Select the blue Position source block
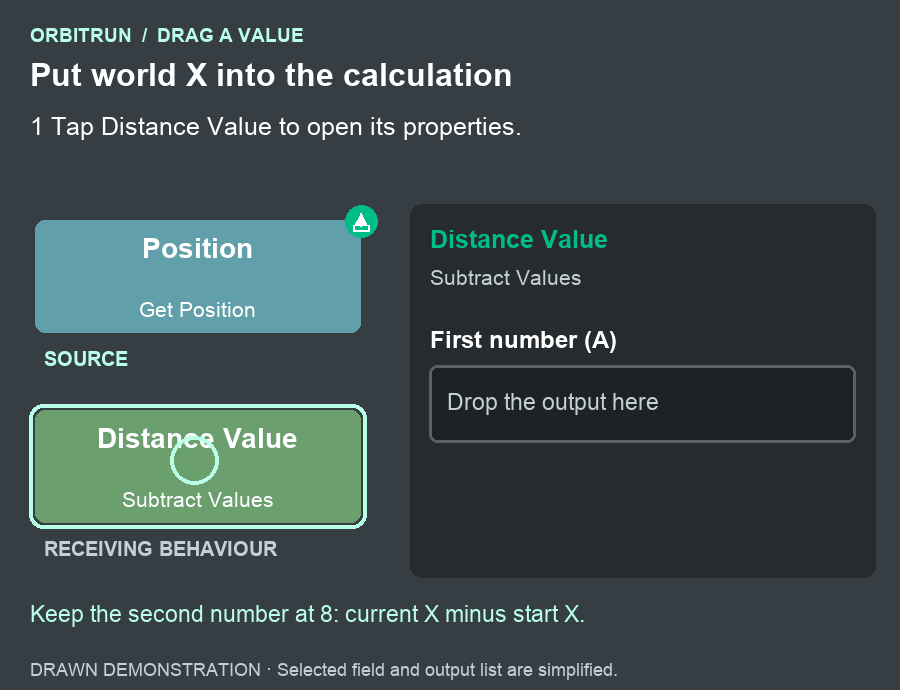Screen dimensions: 900x690 (198, 276)
